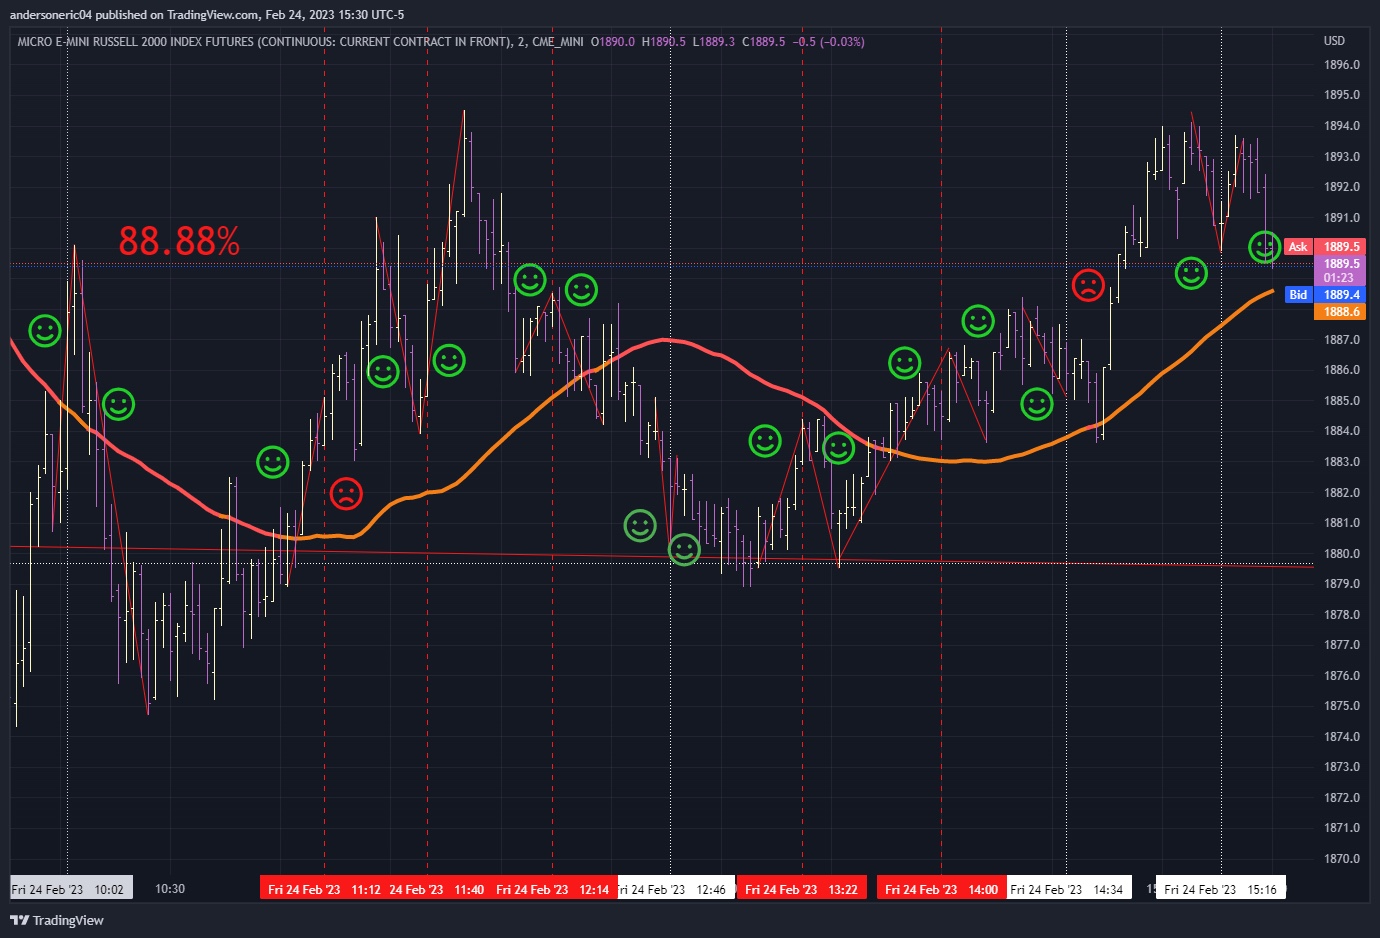Click the 1896.0 price axis label
The height and width of the screenshot is (938, 1380).
1342,65
